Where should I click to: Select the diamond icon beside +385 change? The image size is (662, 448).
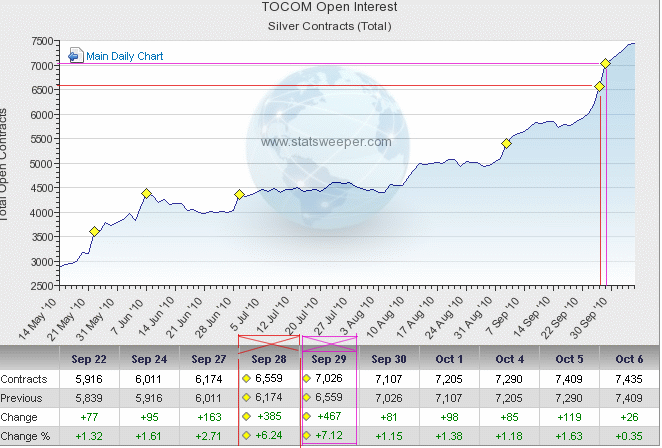(x=246, y=416)
